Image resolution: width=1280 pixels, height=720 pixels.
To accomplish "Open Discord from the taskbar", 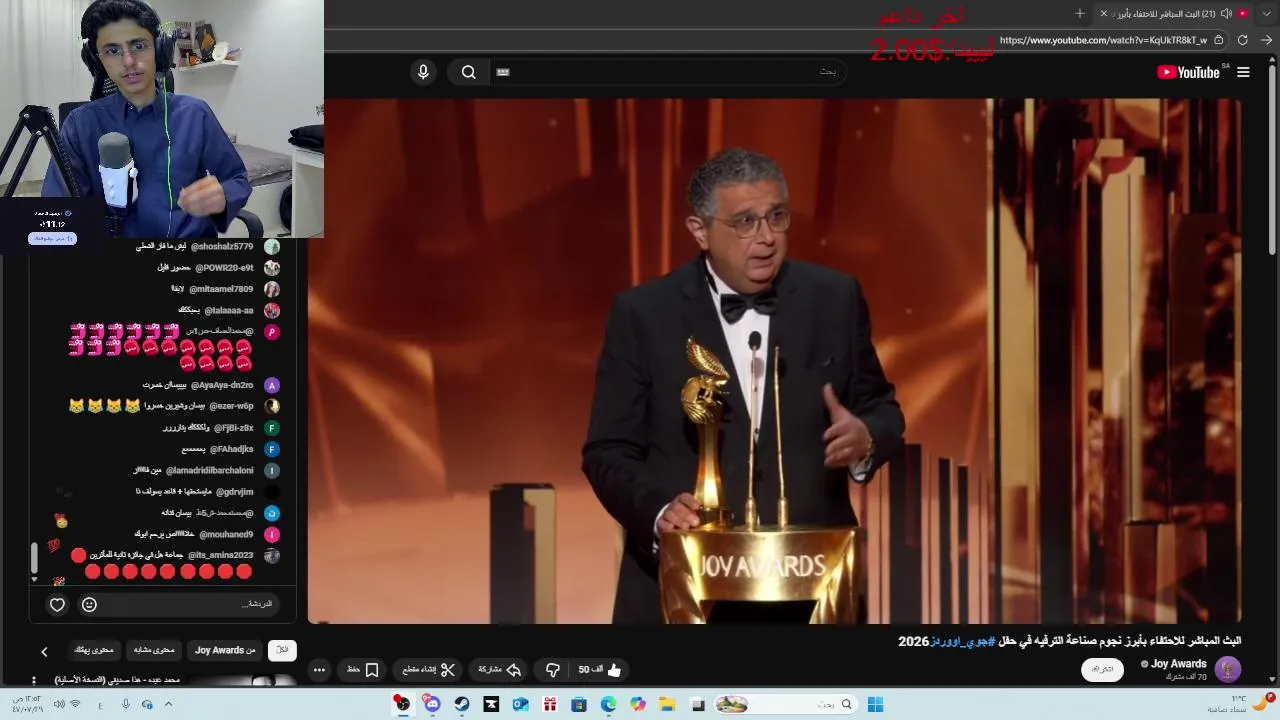I will tap(432, 704).
